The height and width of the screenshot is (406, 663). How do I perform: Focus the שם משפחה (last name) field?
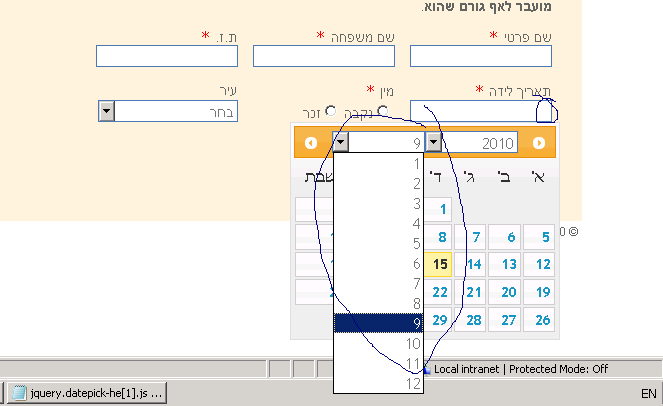325,56
